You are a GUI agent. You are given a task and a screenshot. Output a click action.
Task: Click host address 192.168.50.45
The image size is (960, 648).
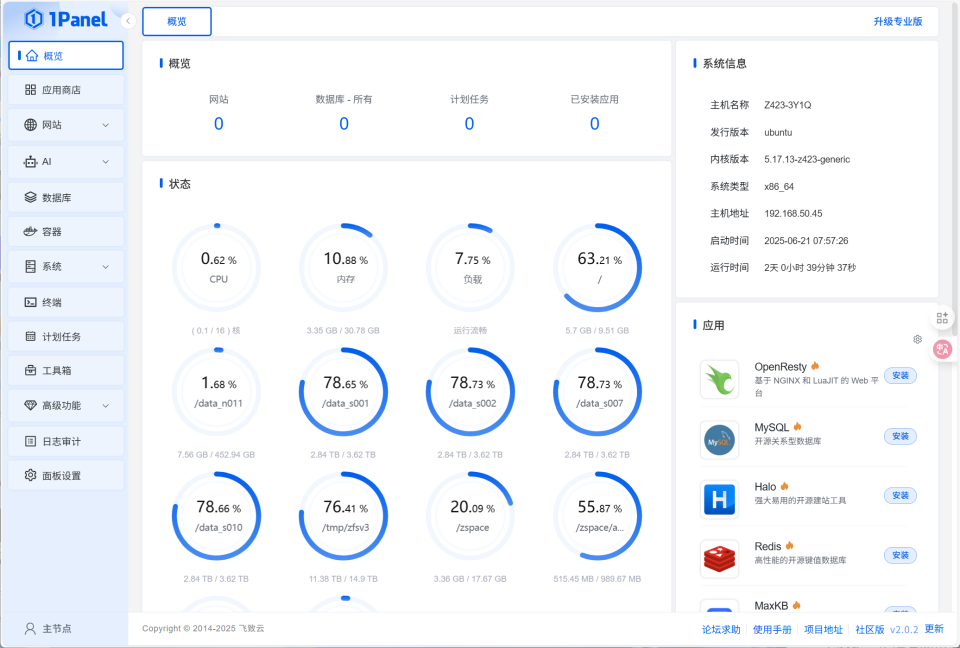click(793, 214)
